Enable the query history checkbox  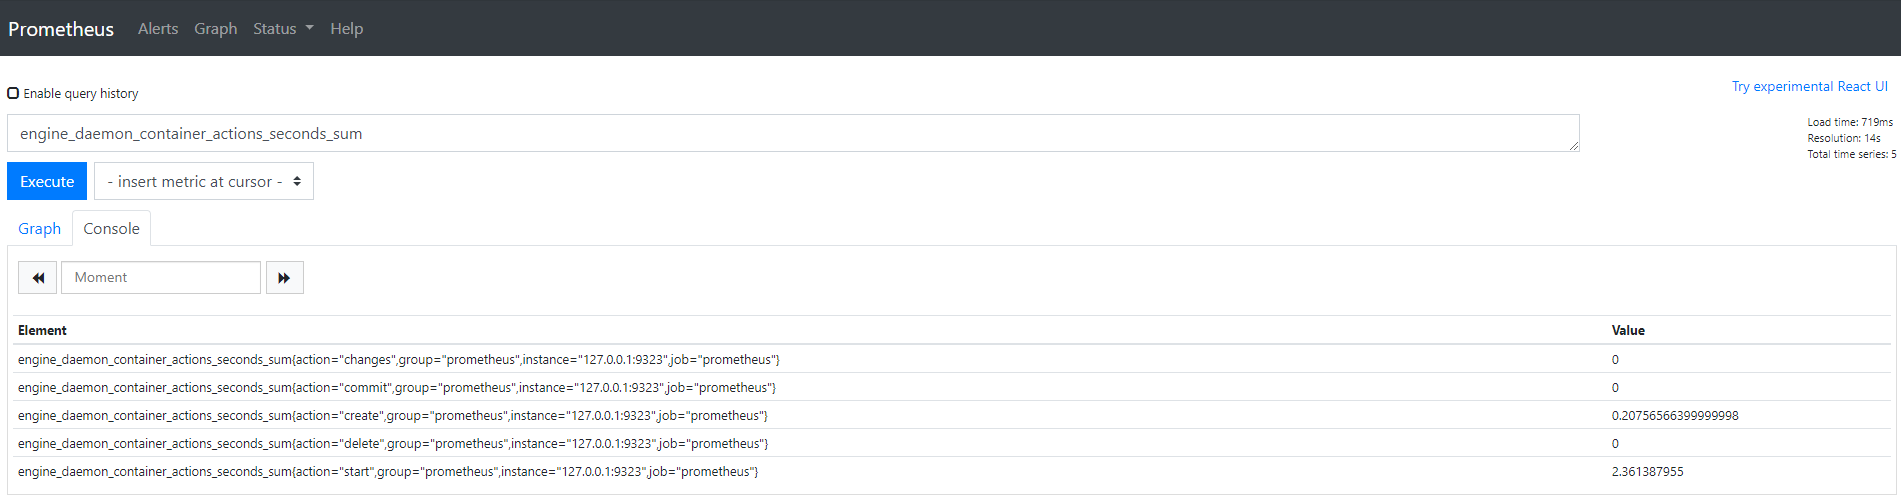point(13,93)
